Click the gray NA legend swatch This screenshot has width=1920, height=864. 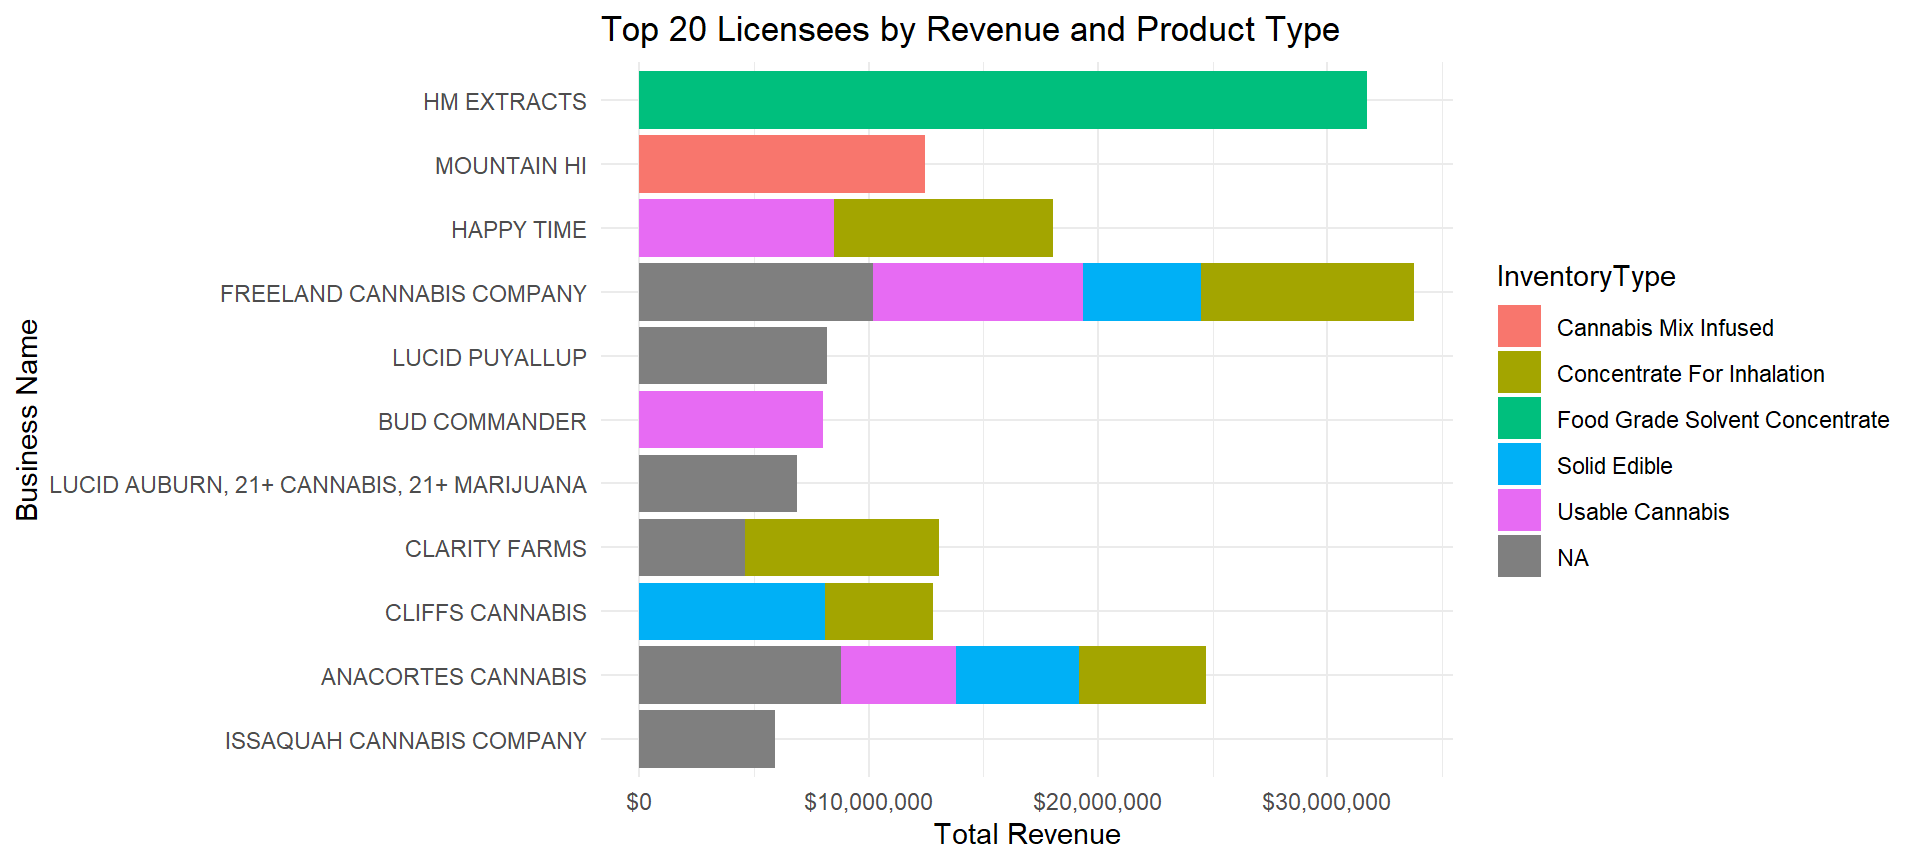click(1519, 557)
